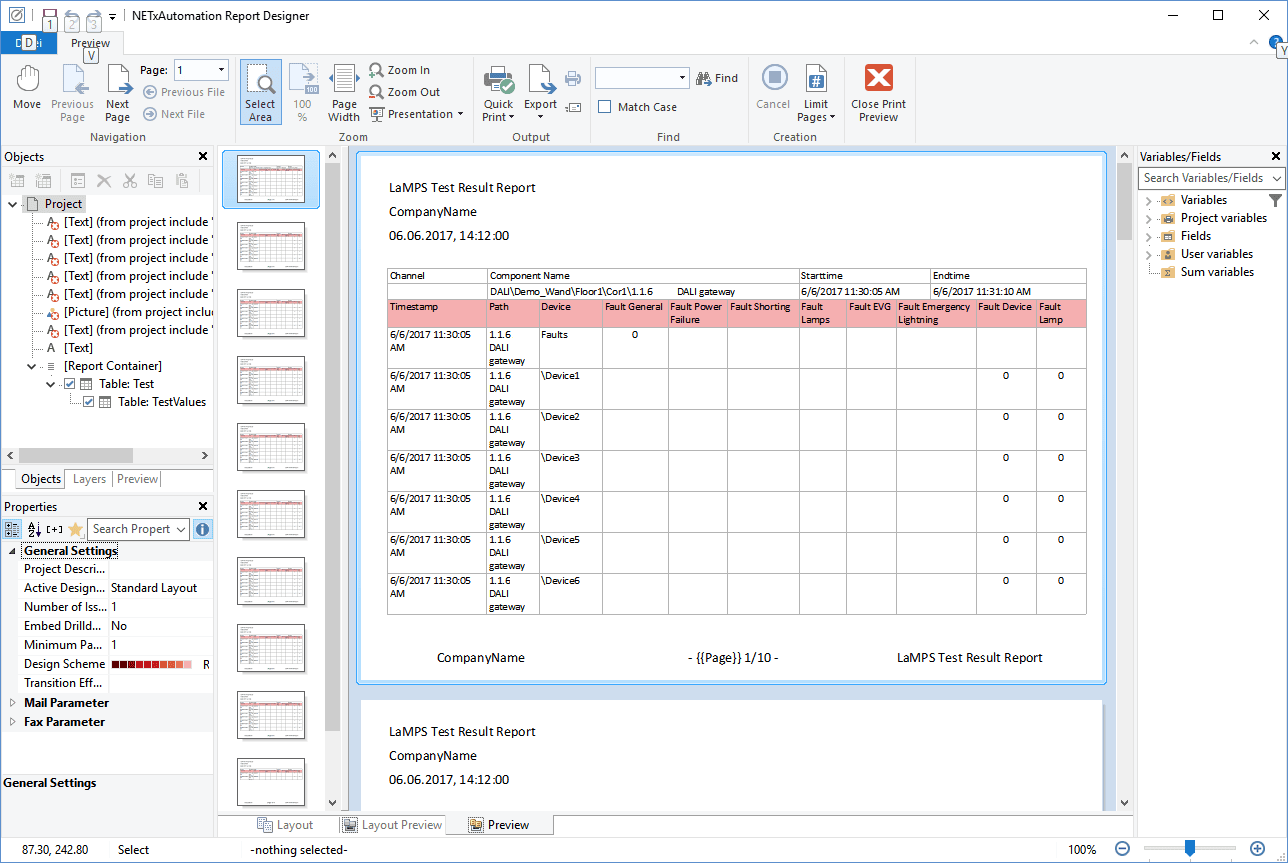
Task: Switch to the Layout Preview tab
Action: 391,825
